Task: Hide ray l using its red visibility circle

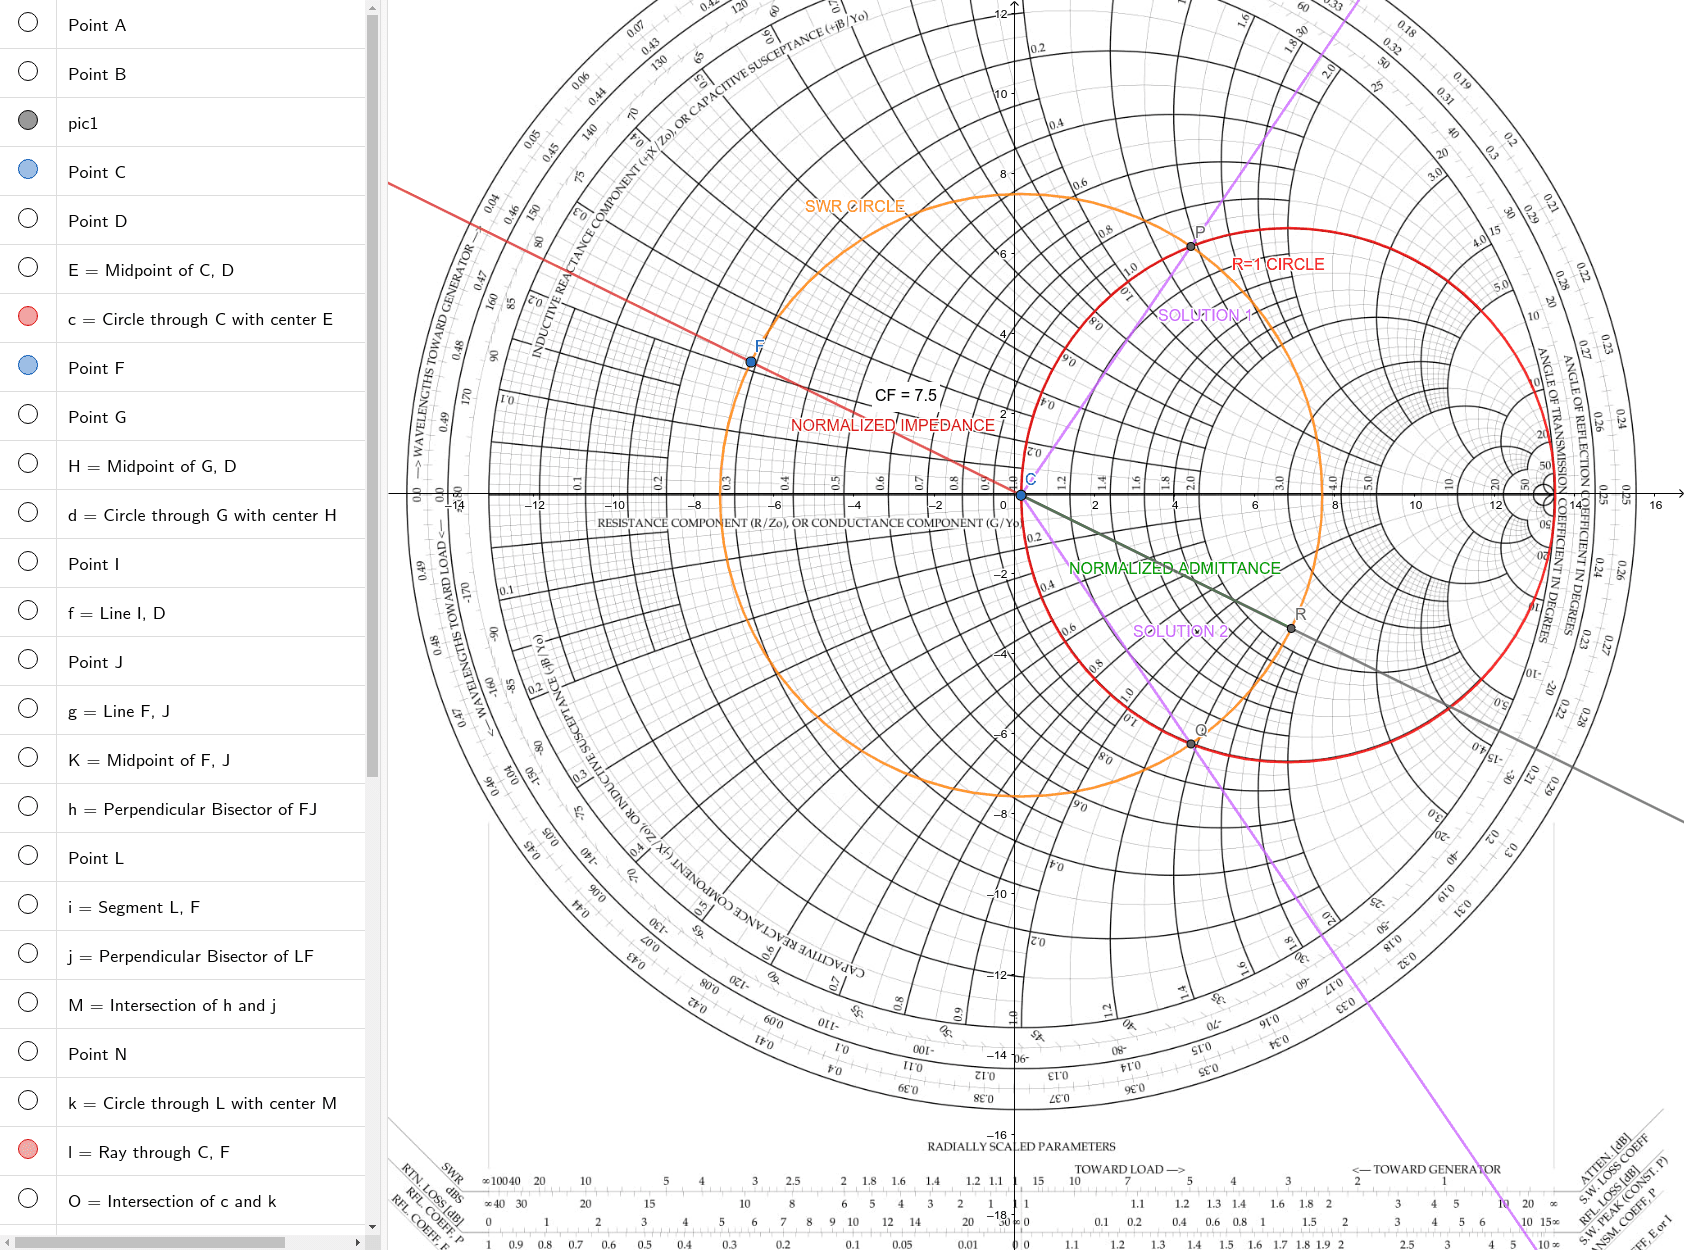Action: click(28, 1149)
